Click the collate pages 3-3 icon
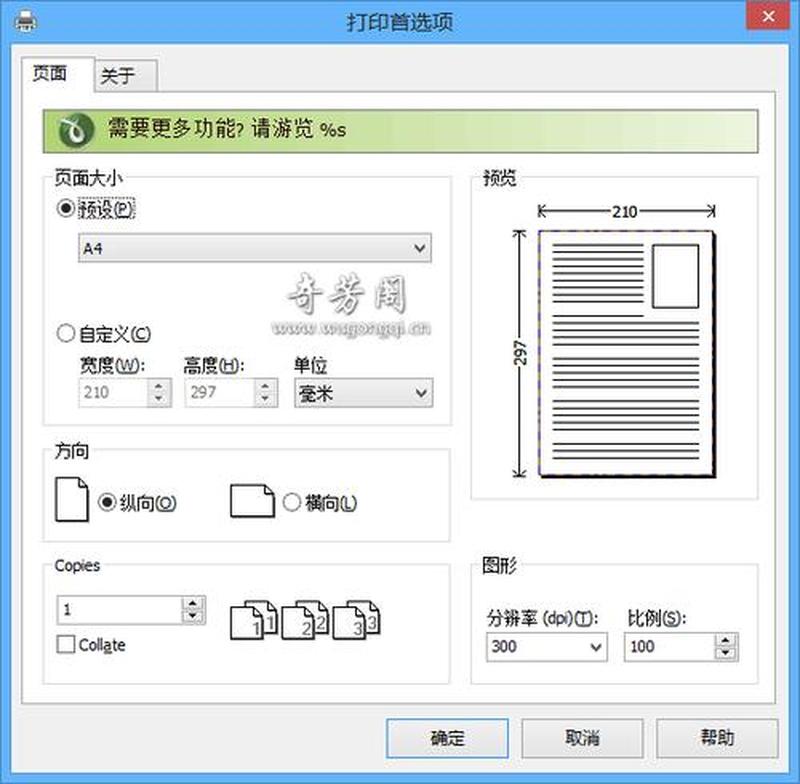The height and width of the screenshot is (784, 800). (x=356, y=620)
